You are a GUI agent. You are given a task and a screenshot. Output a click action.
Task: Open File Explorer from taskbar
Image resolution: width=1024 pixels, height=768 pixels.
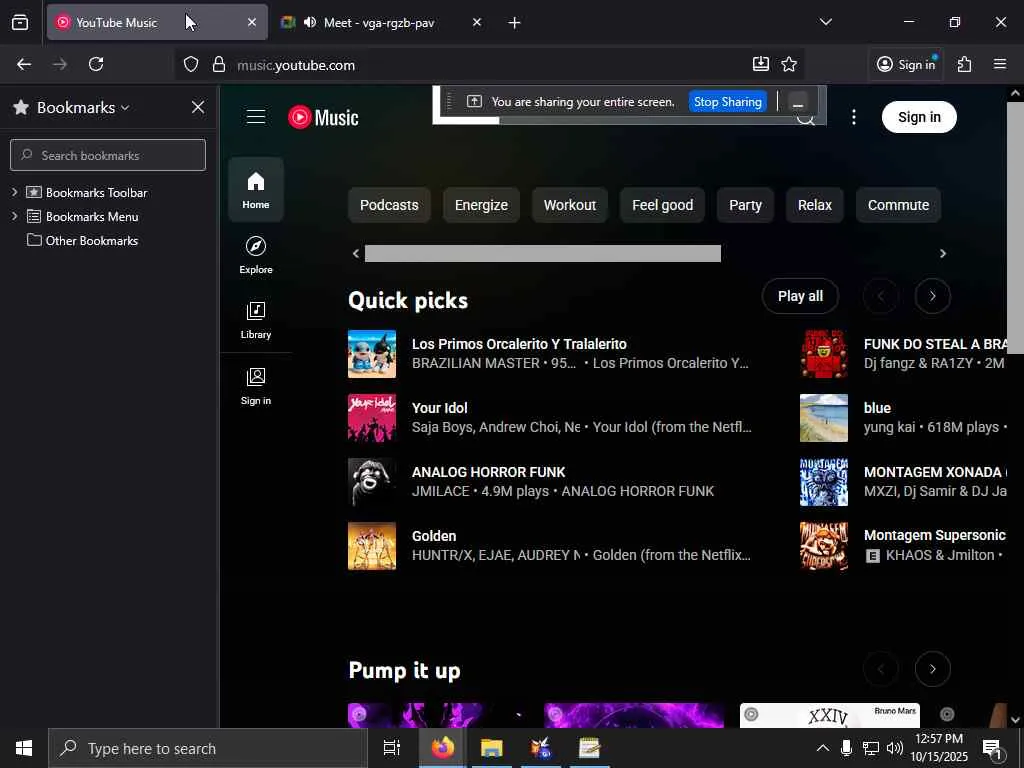coord(491,748)
